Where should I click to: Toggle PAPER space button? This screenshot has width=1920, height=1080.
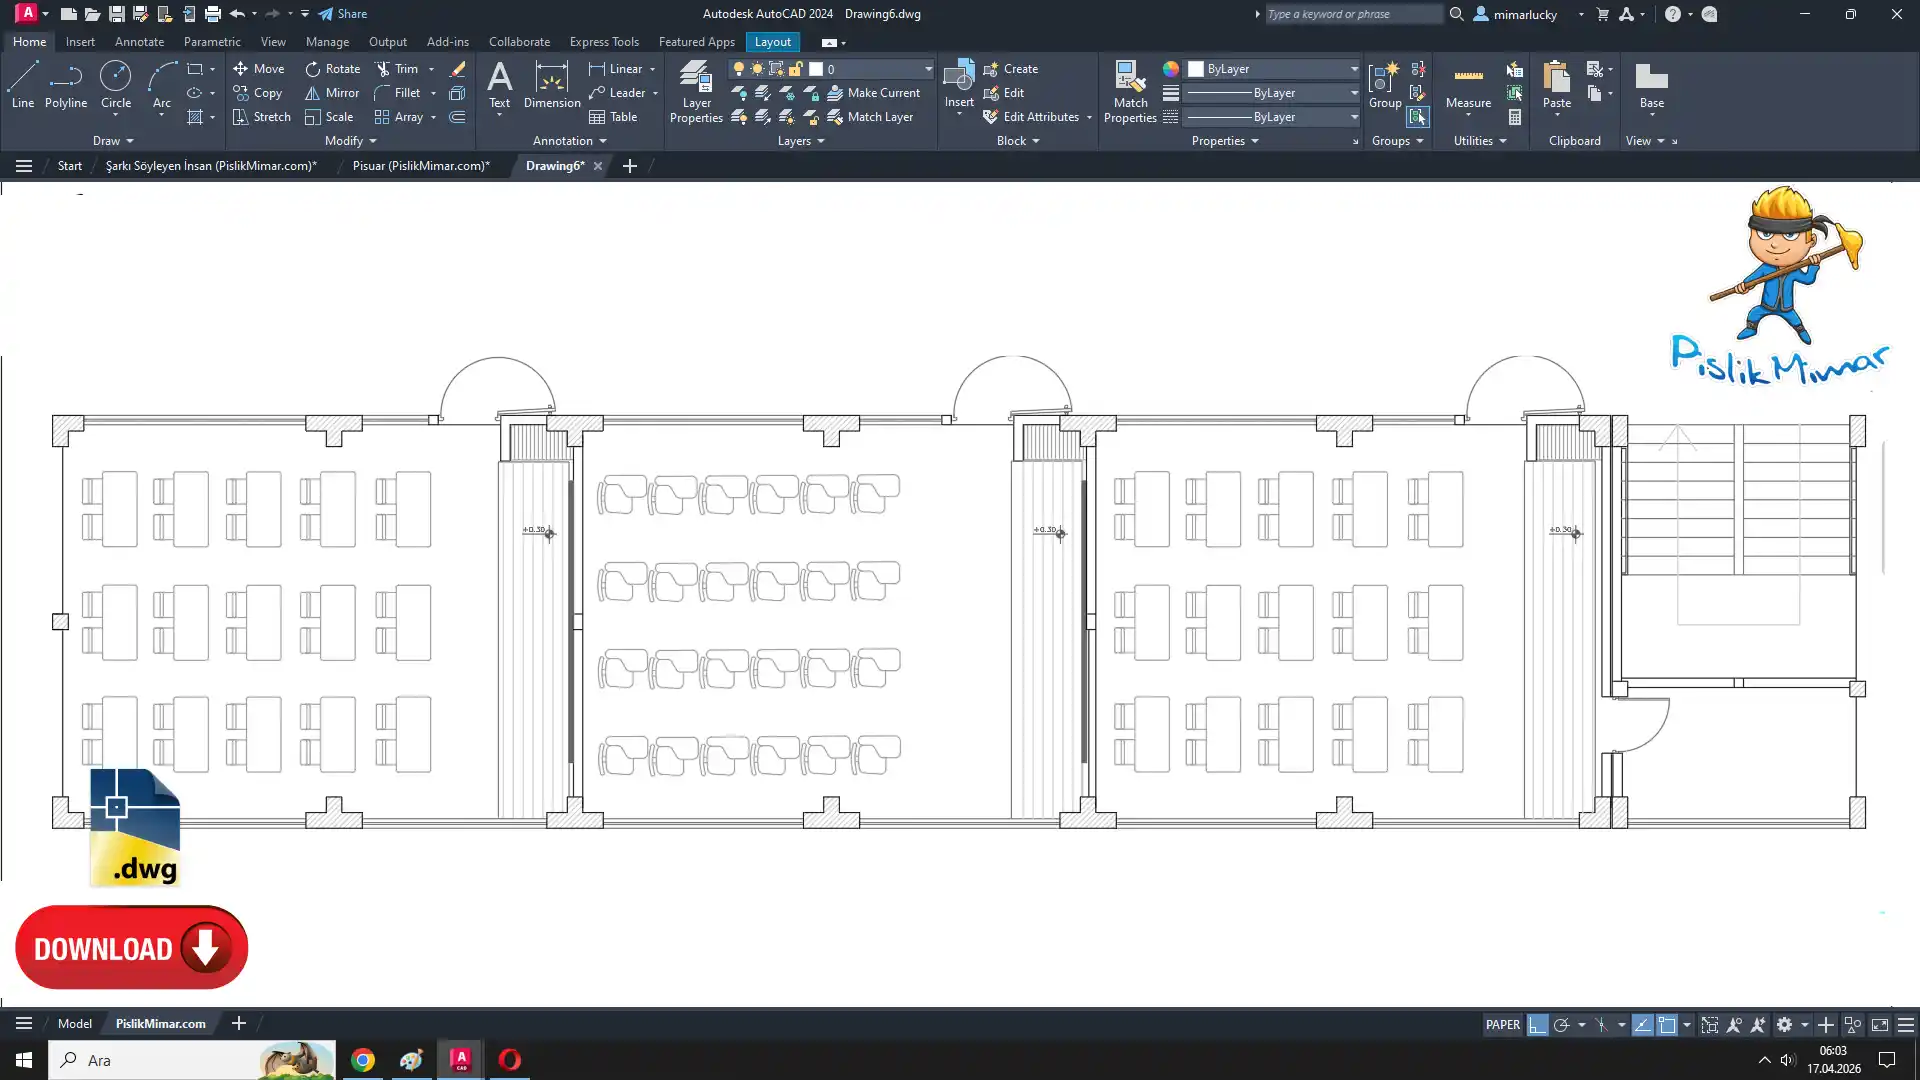1502,1025
